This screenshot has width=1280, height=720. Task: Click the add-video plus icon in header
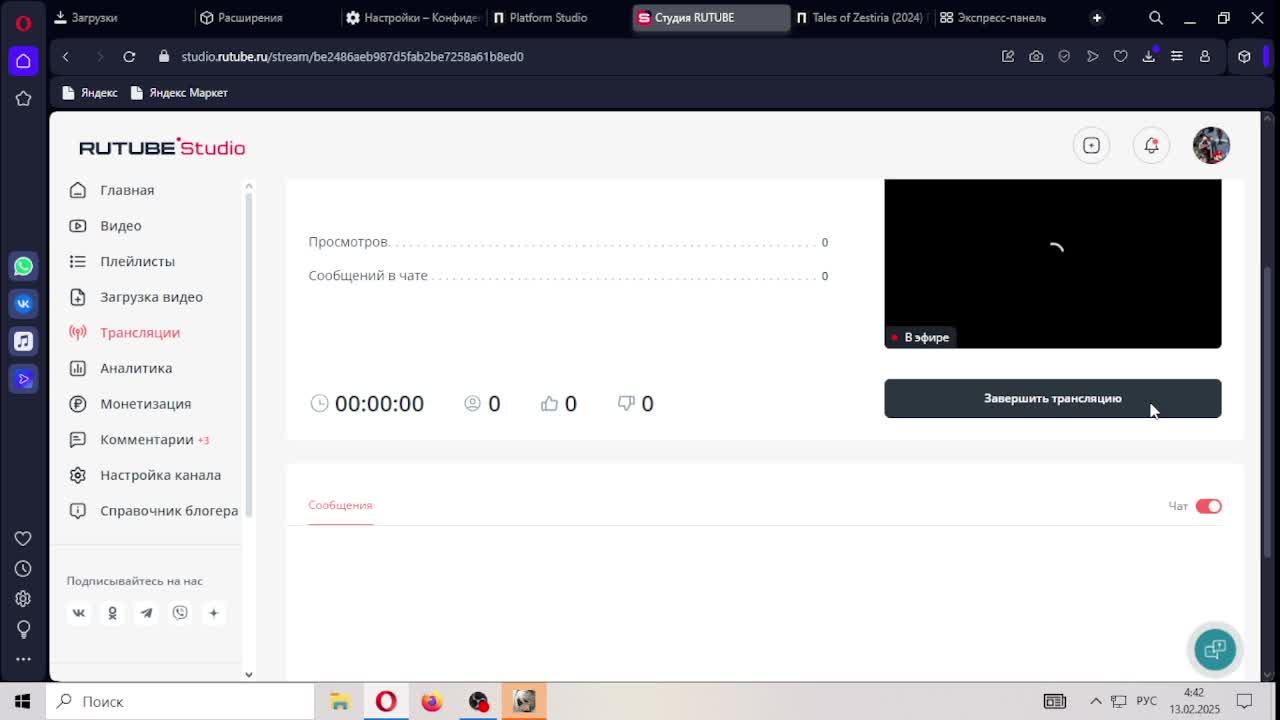tap(1091, 146)
